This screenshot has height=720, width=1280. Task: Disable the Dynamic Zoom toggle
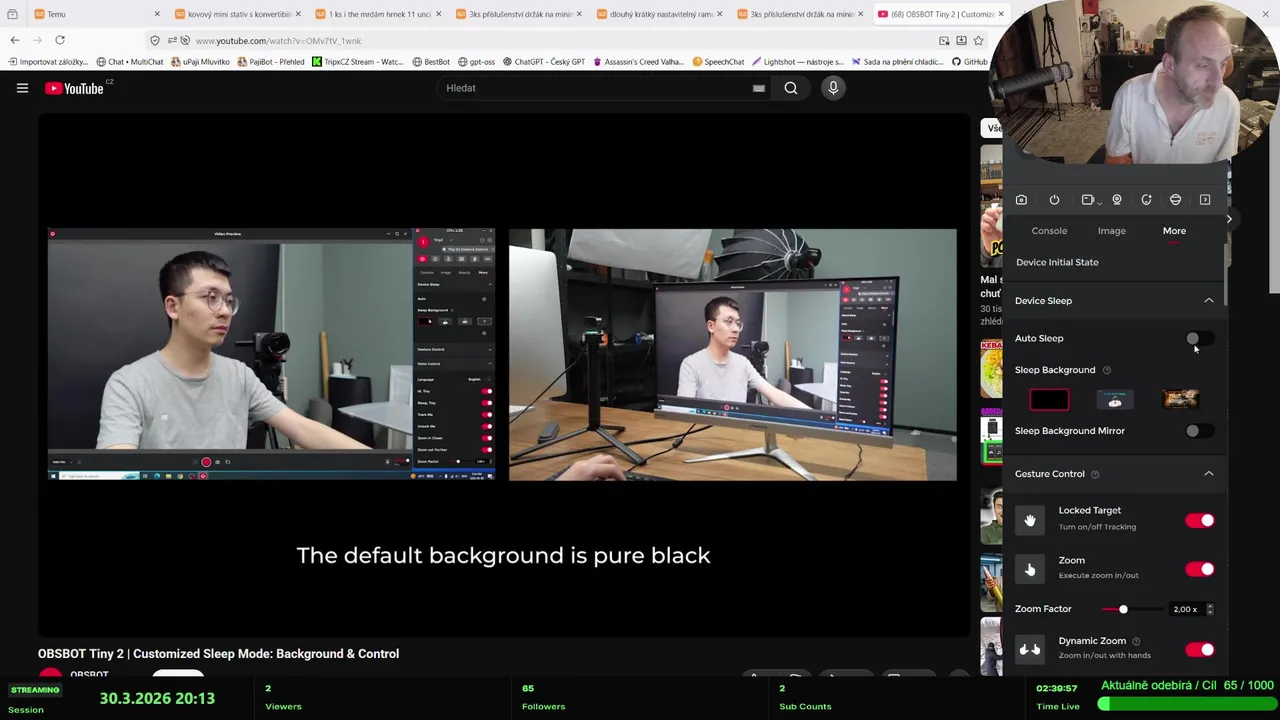click(x=1199, y=650)
